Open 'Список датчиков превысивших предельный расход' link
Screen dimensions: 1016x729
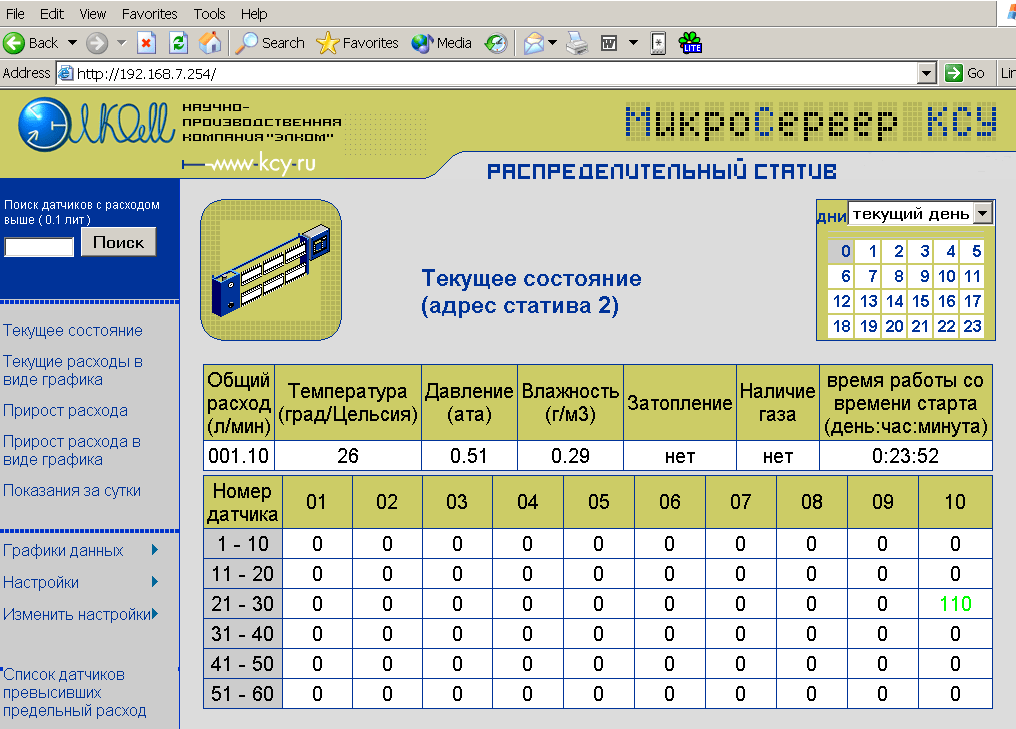75,693
